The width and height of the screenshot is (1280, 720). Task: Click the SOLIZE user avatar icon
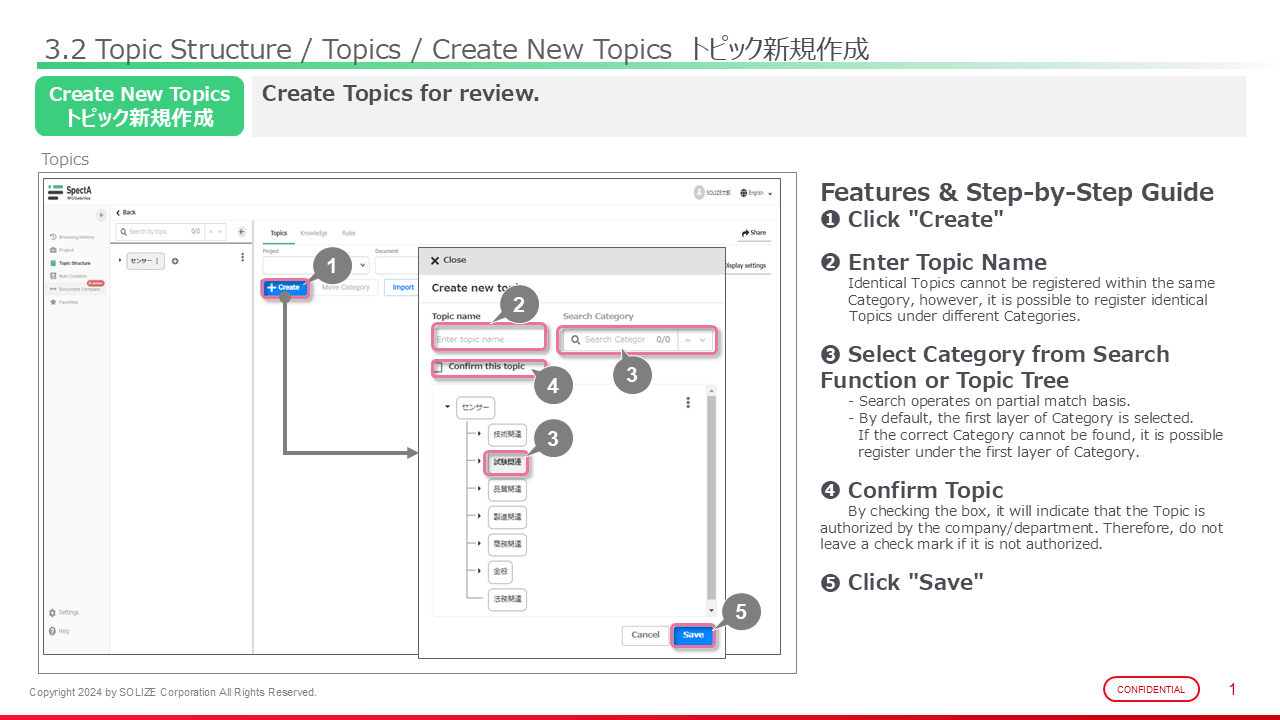point(698,192)
